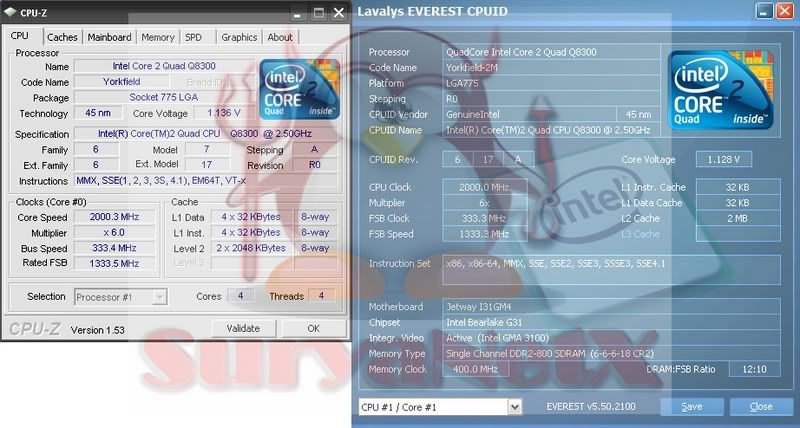
Task: Click the Ext. Model value 17
Action: click(x=207, y=165)
